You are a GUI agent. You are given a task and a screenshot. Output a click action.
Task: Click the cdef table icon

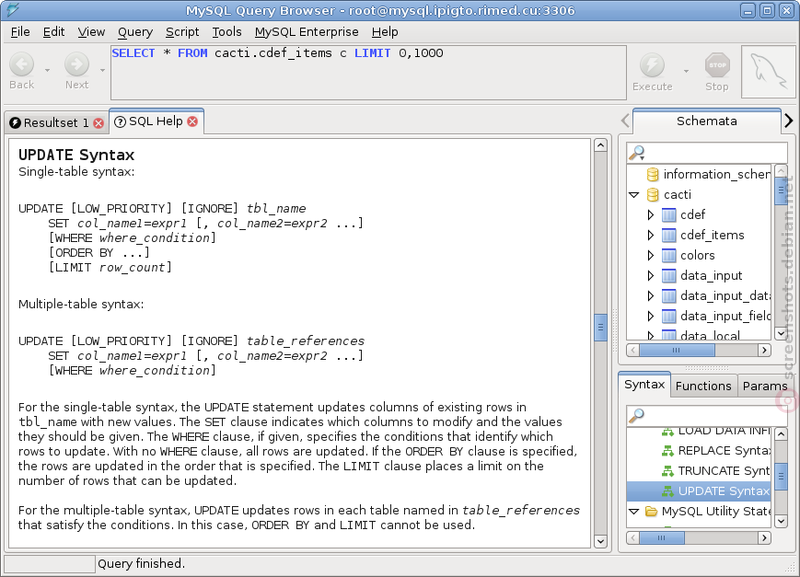click(669, 215)
